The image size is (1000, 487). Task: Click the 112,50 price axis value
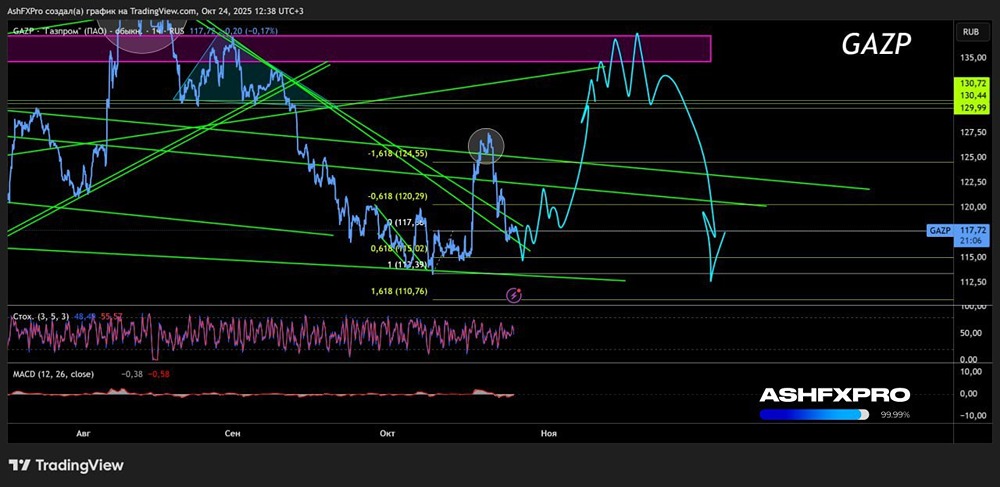click(x=971, y=282)
